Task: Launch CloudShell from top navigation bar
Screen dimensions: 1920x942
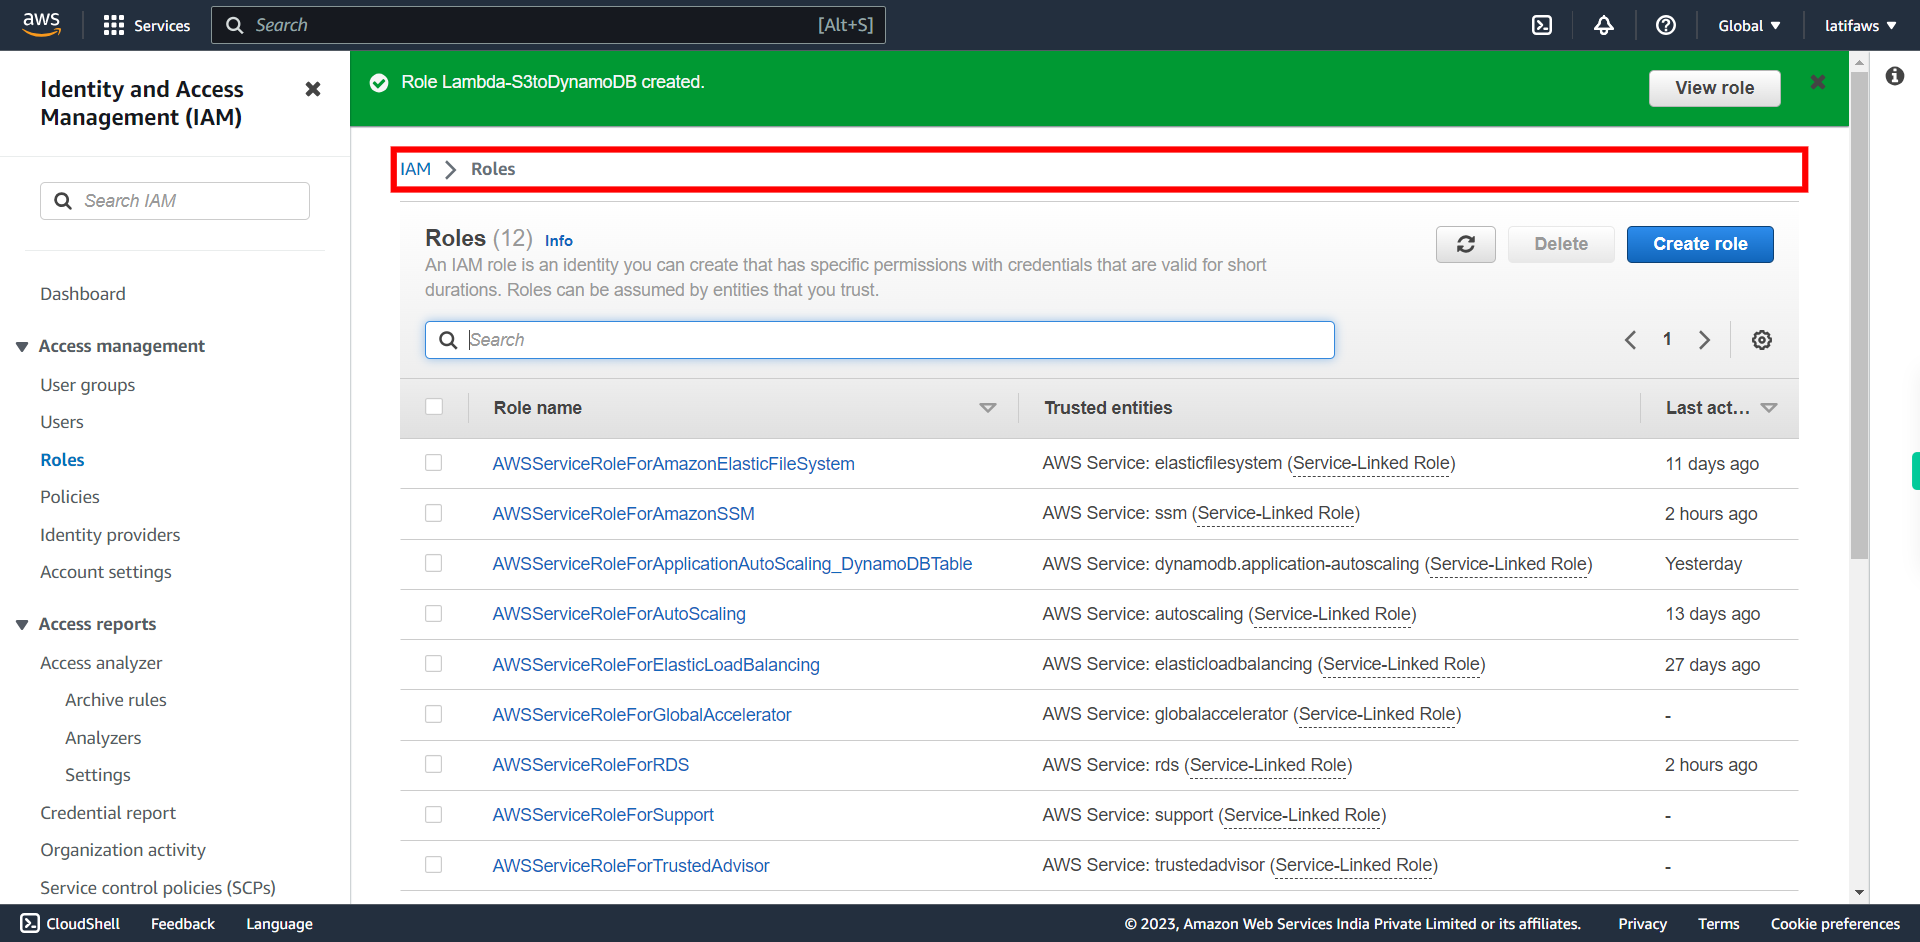Action: (1542, 25)
